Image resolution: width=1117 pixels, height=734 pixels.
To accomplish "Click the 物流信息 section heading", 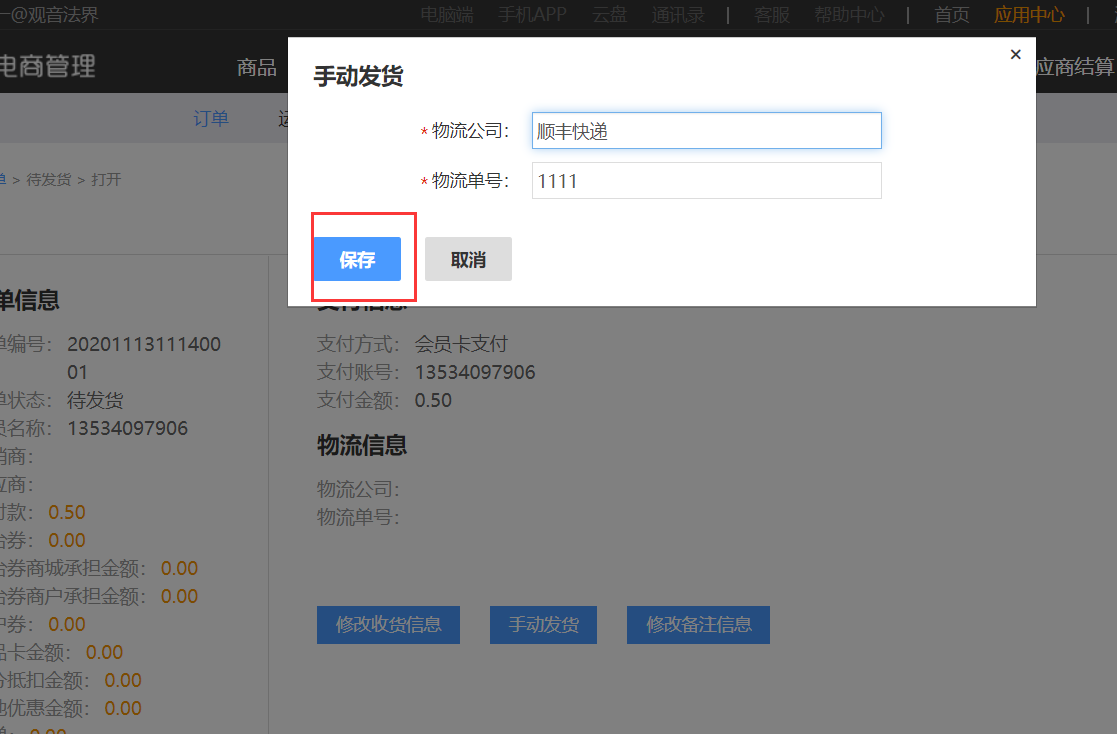I will pyautogui.click(x=362, y=445).
